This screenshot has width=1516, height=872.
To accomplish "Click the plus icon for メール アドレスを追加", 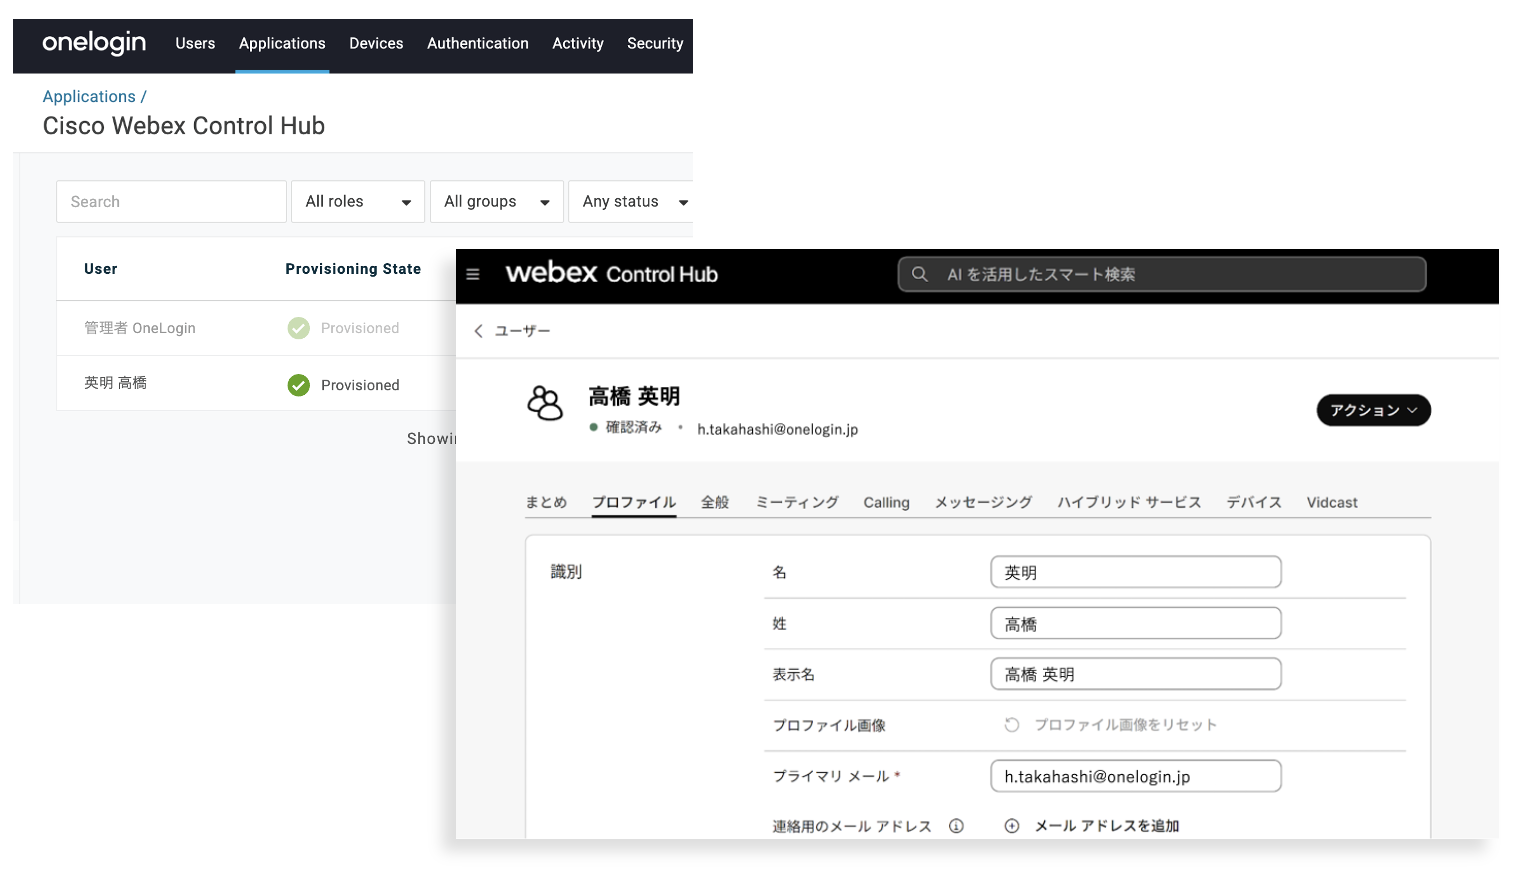I will (x=1012, y=826).
